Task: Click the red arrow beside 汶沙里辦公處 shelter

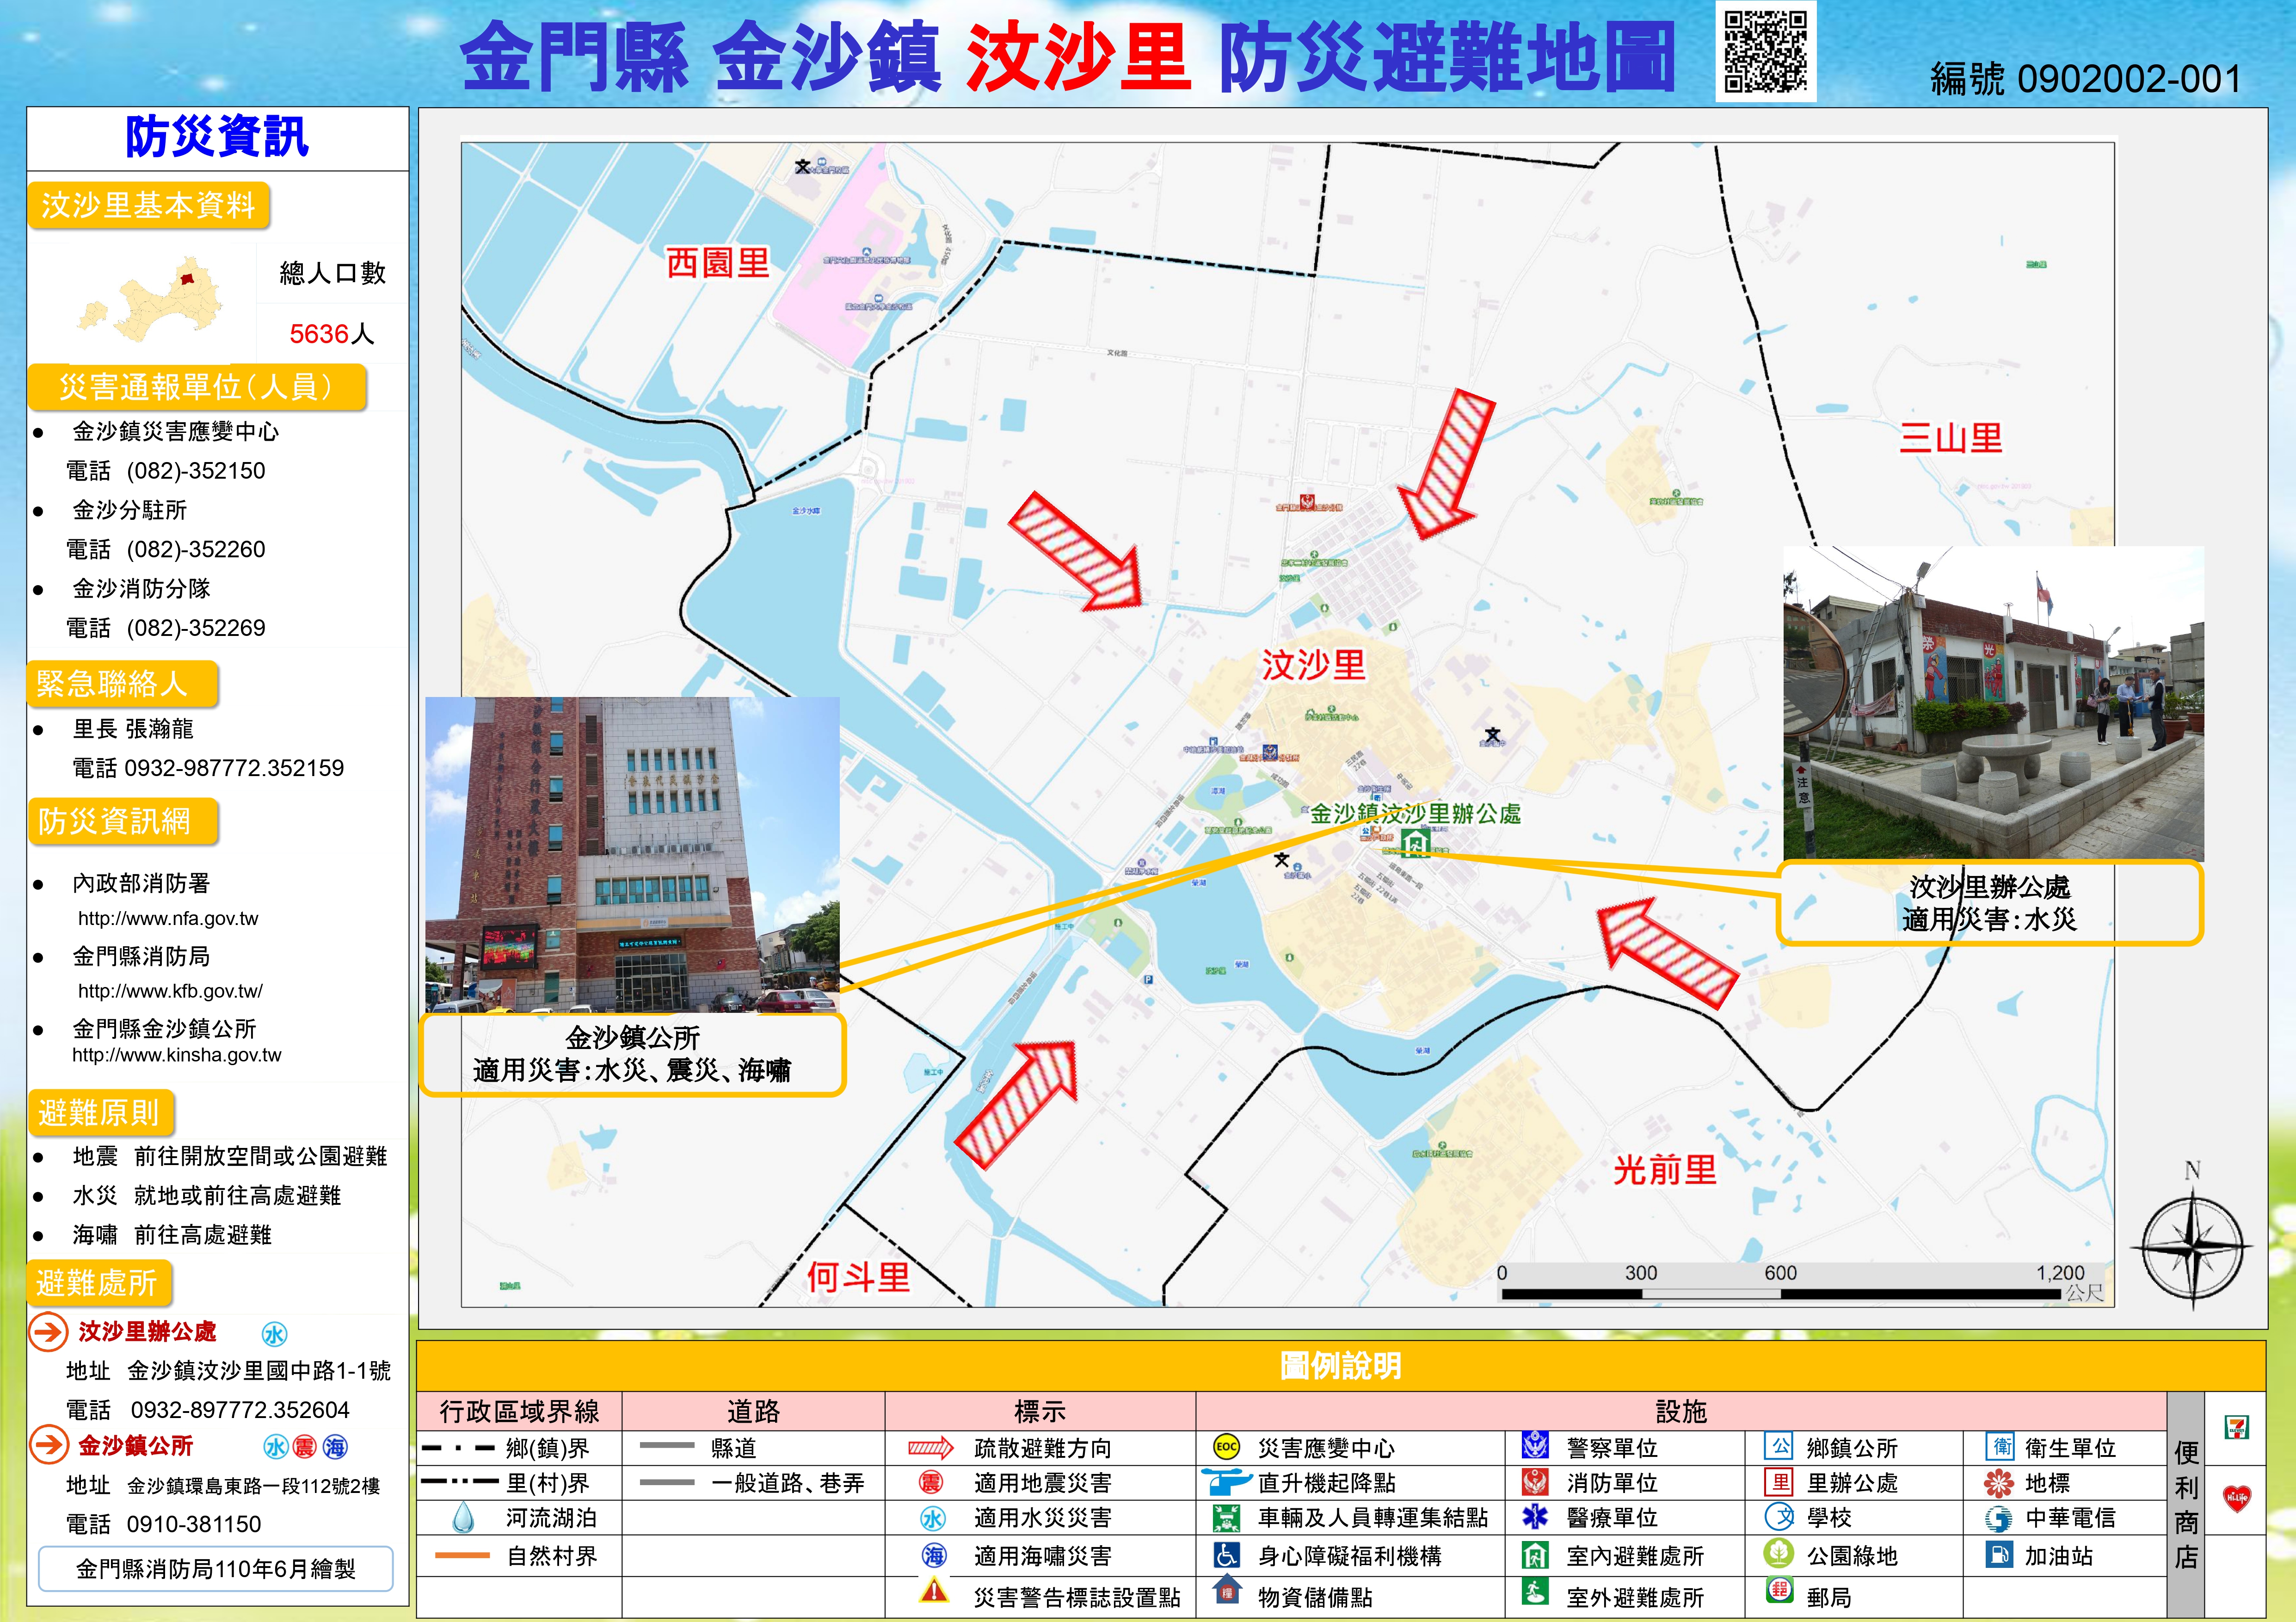Action: point(48,1331)
